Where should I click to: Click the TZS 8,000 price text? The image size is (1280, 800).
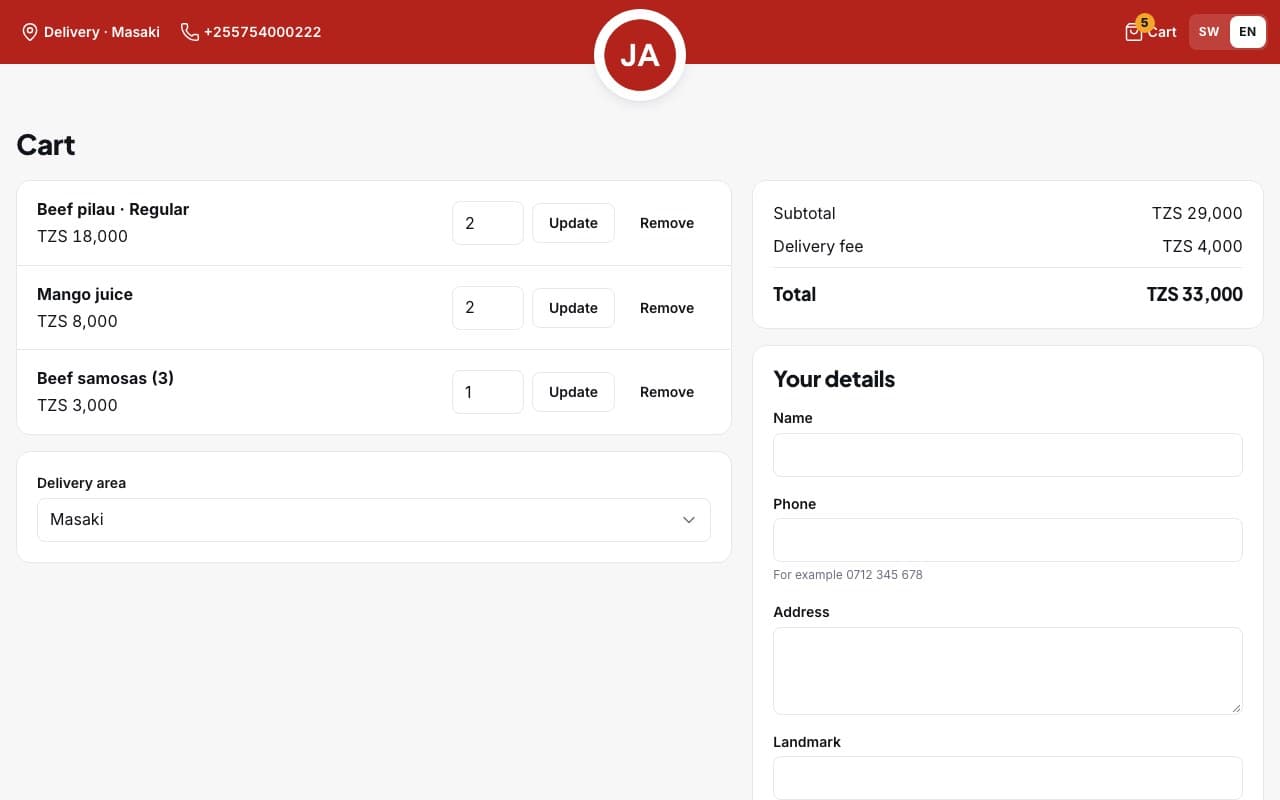tap(77, 321)
